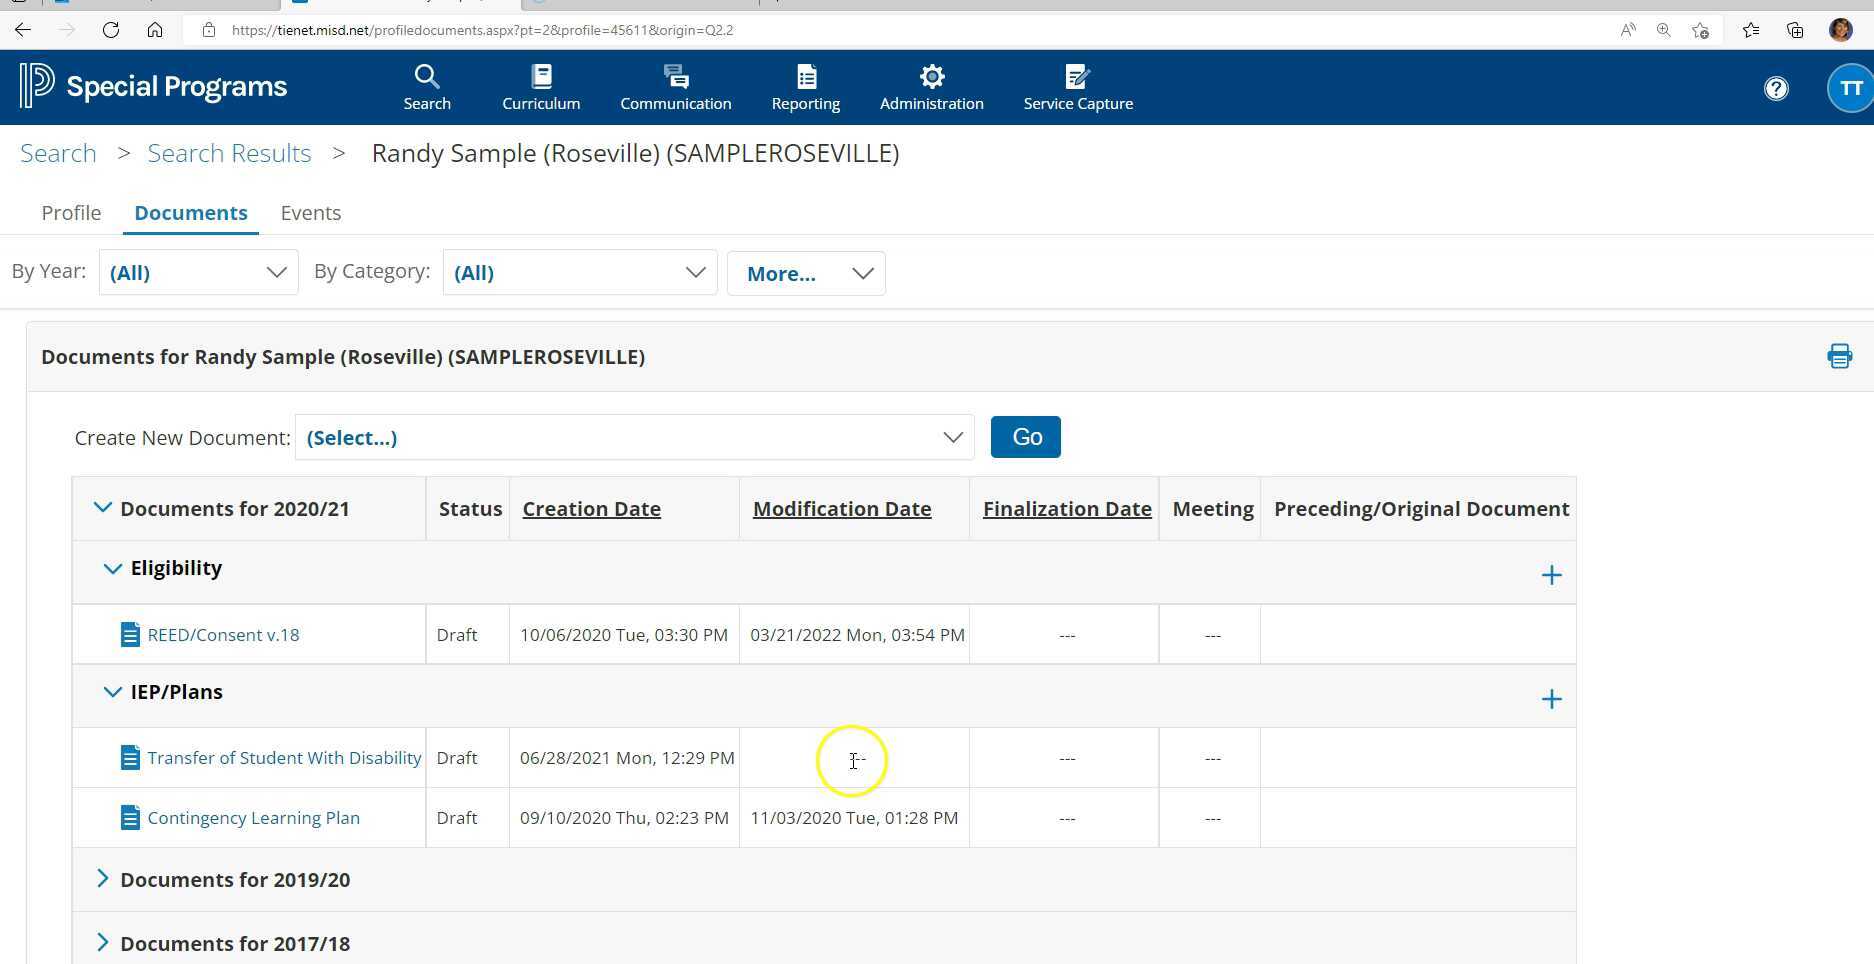Add a new IEP/Plans document
Screen dimensions: 1874x964
coord(1552,699)
